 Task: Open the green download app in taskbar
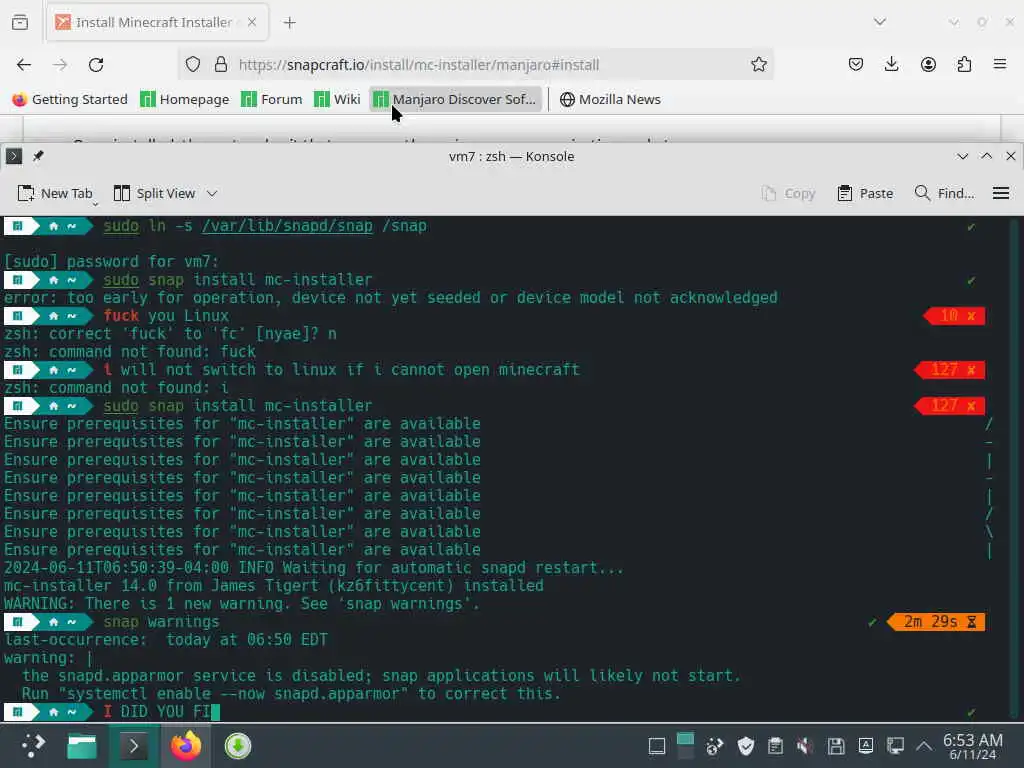pyautogui.click(x=238, y=746)
